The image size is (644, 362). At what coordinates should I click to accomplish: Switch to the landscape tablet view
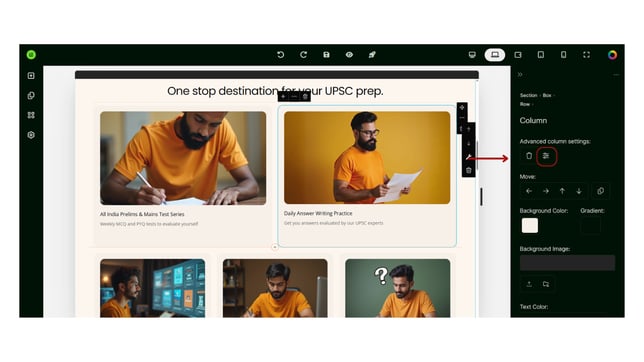click(x=518, y=55)
